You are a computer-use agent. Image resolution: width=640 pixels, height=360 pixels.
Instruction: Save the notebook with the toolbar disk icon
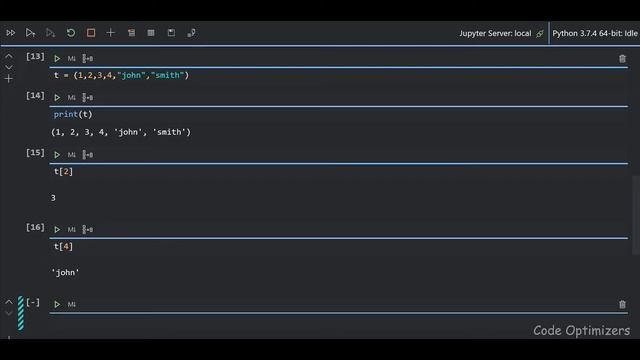pyautogui.click(x=171, y=33)
